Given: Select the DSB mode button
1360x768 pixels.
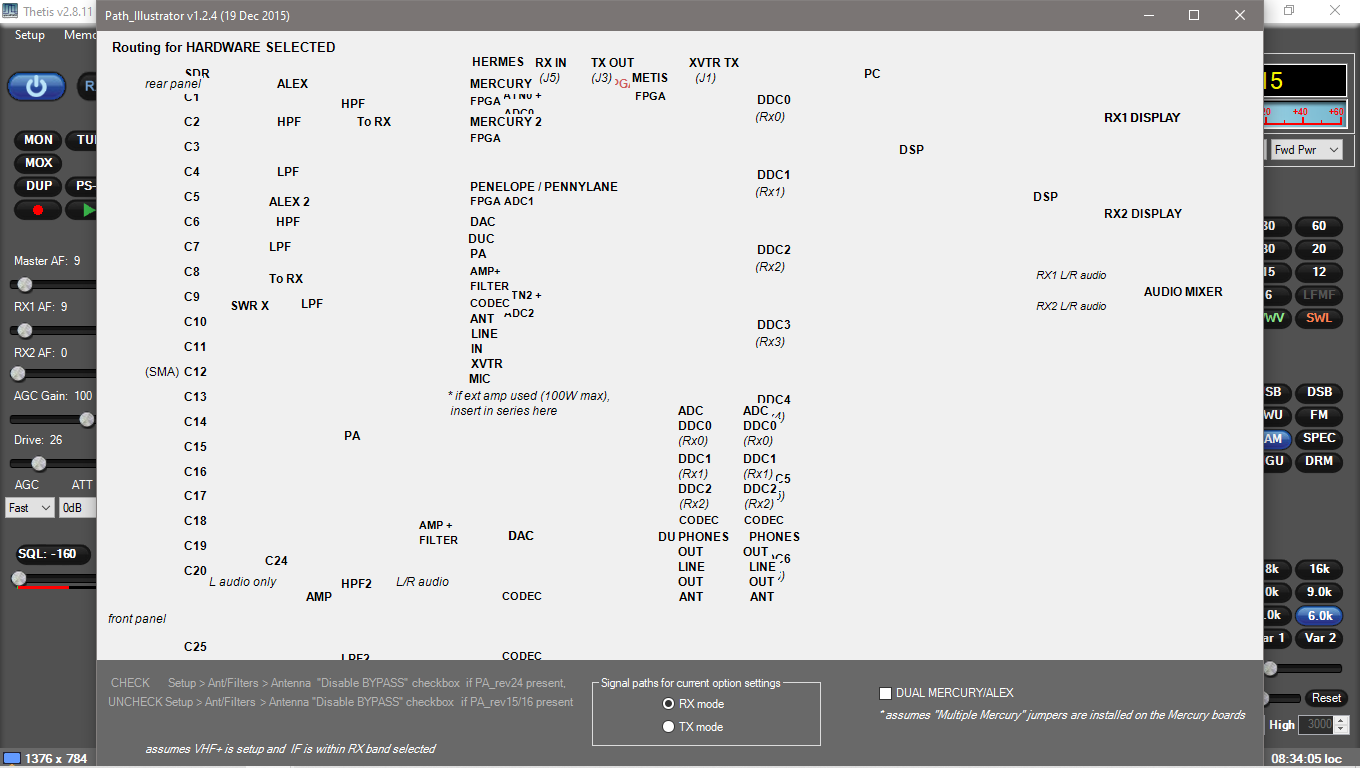Looking at the screenshot, I should point(1318,392).
